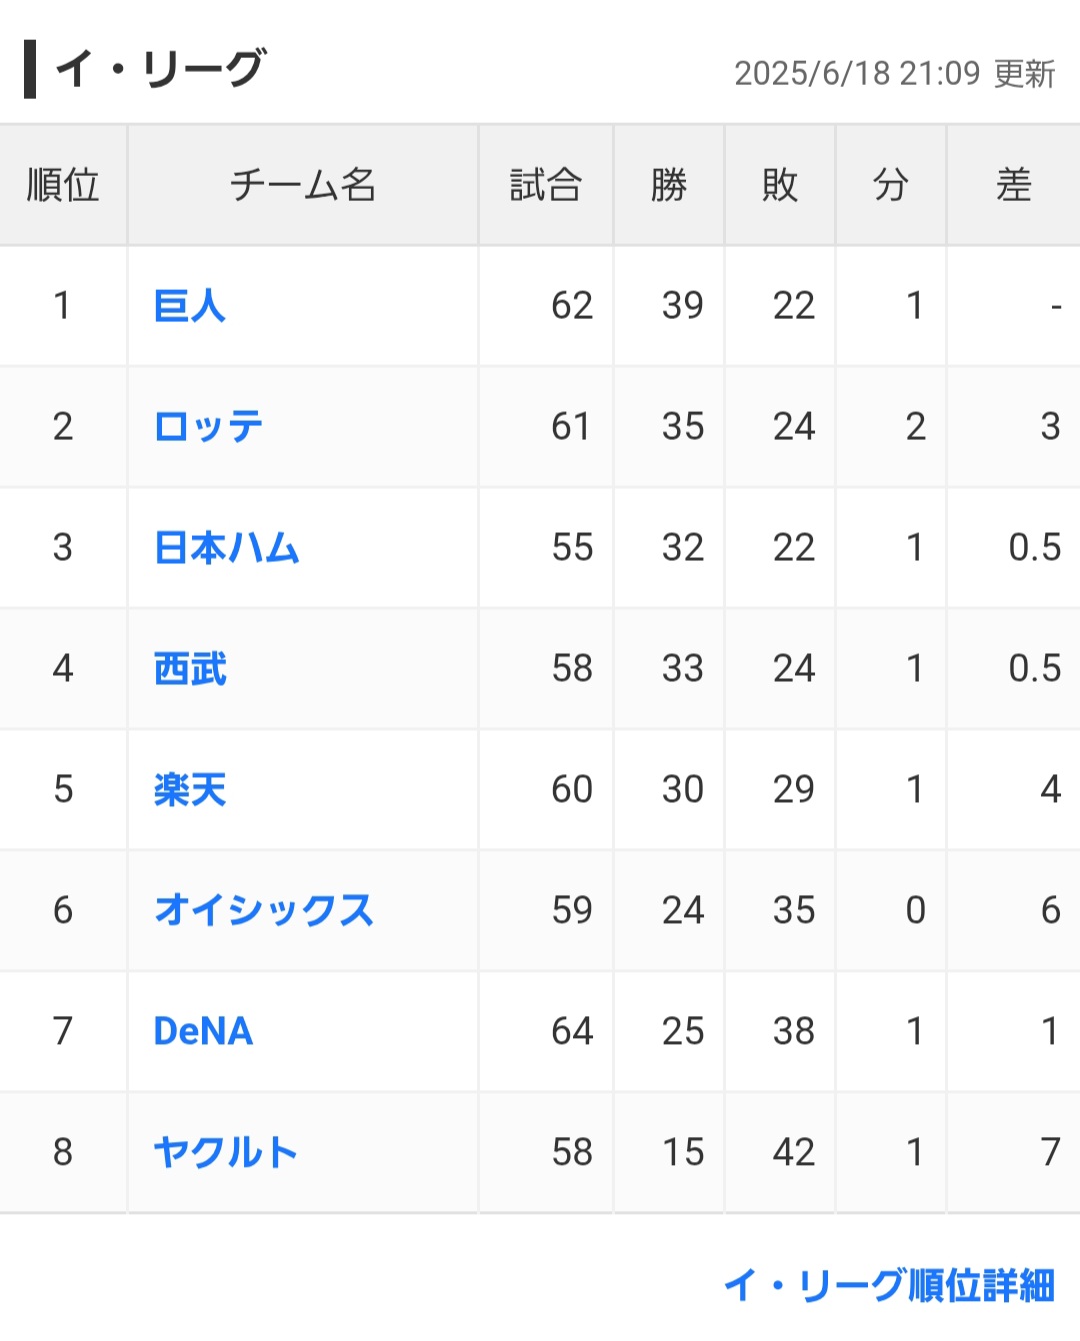1080x1341 pixels.
Task: Click the 敗 column header
Action: (780, 185)
